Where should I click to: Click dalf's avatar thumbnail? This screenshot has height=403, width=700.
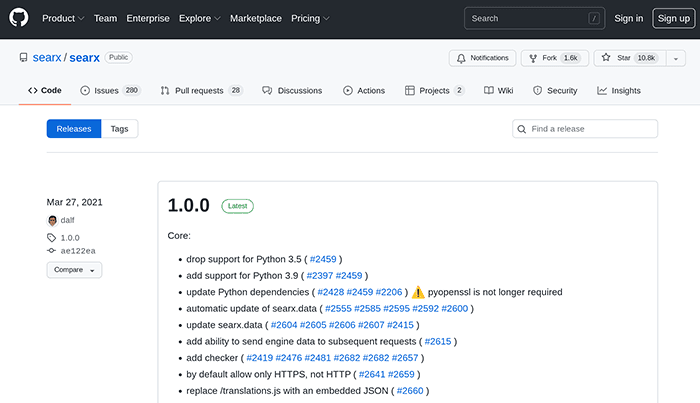pyautogui.click(x=52, y=220)
